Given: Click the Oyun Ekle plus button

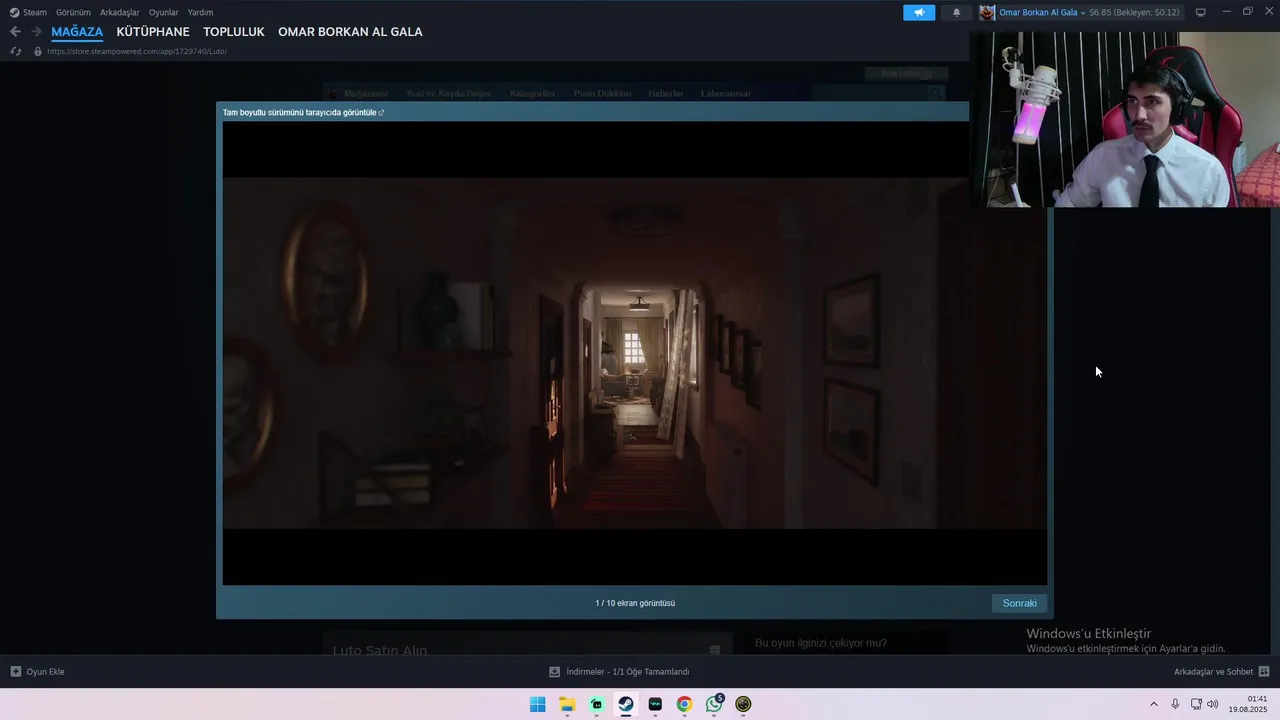Looking at the screenshot, I should pyautogui.click(x=16, y=672).
